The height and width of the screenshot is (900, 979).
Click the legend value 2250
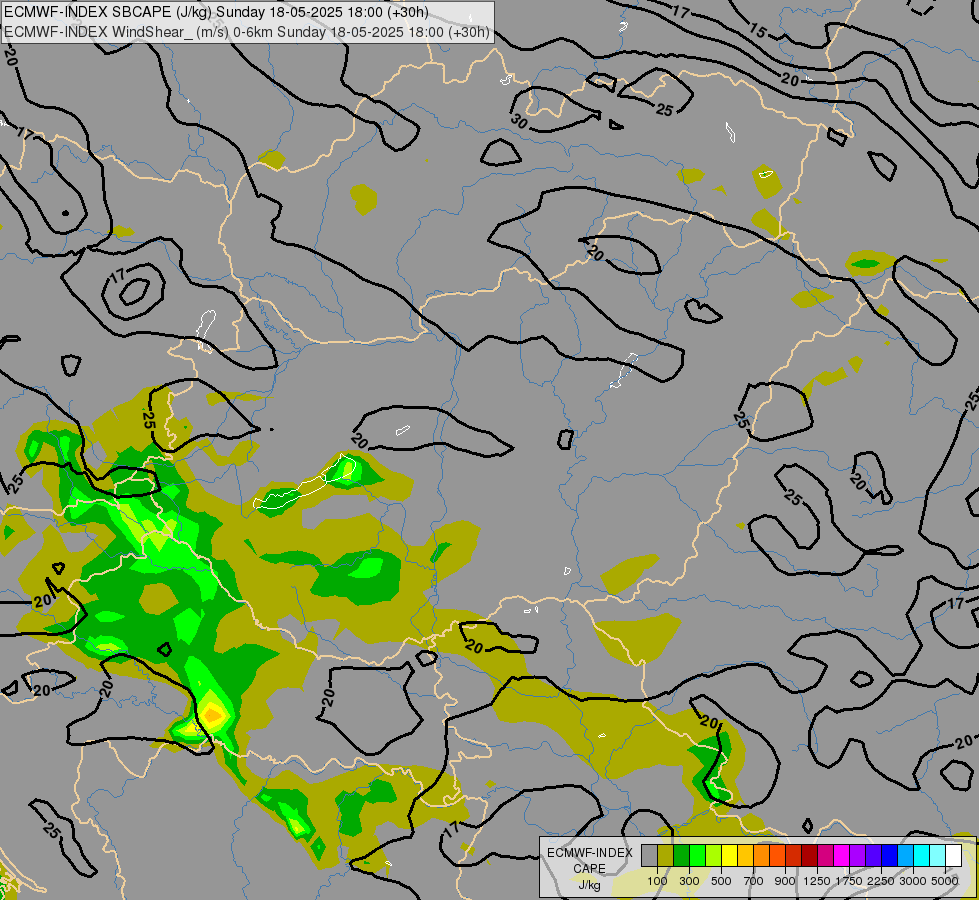881,881
